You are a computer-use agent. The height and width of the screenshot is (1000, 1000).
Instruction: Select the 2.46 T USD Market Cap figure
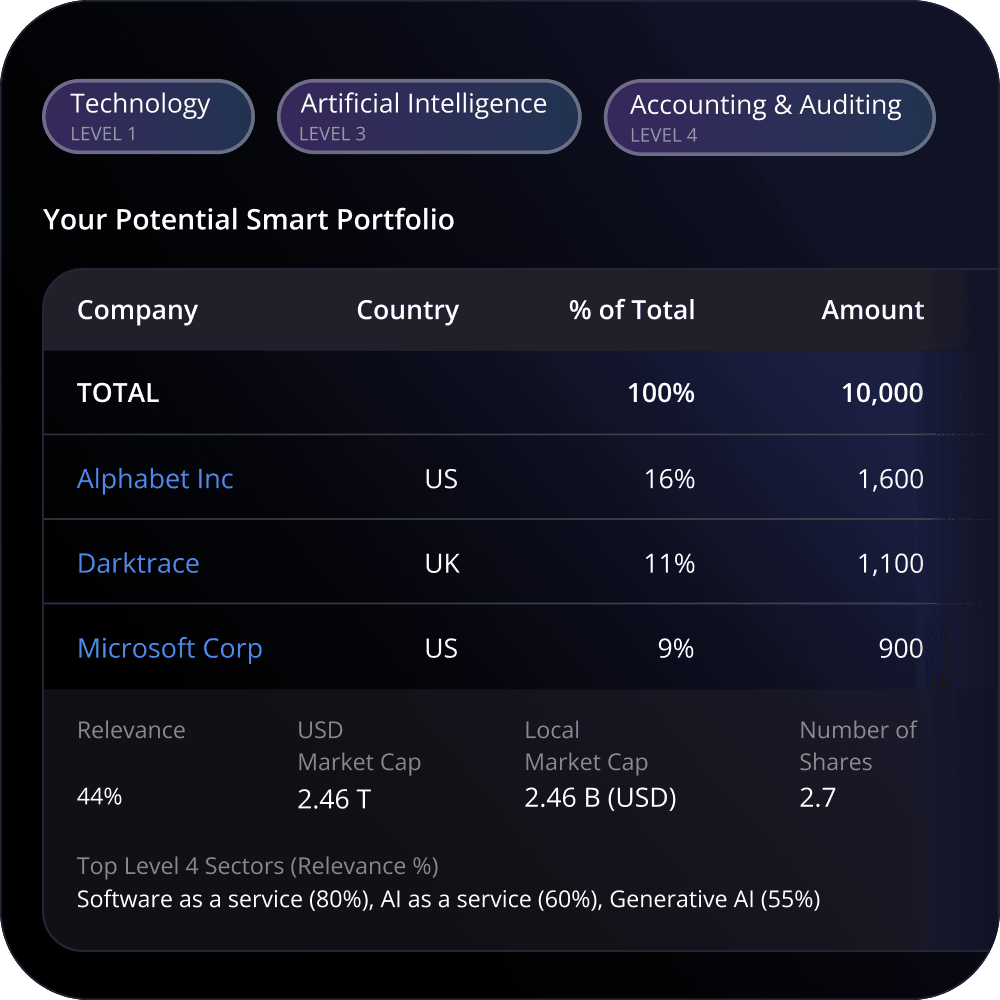(x=333, y=799)
